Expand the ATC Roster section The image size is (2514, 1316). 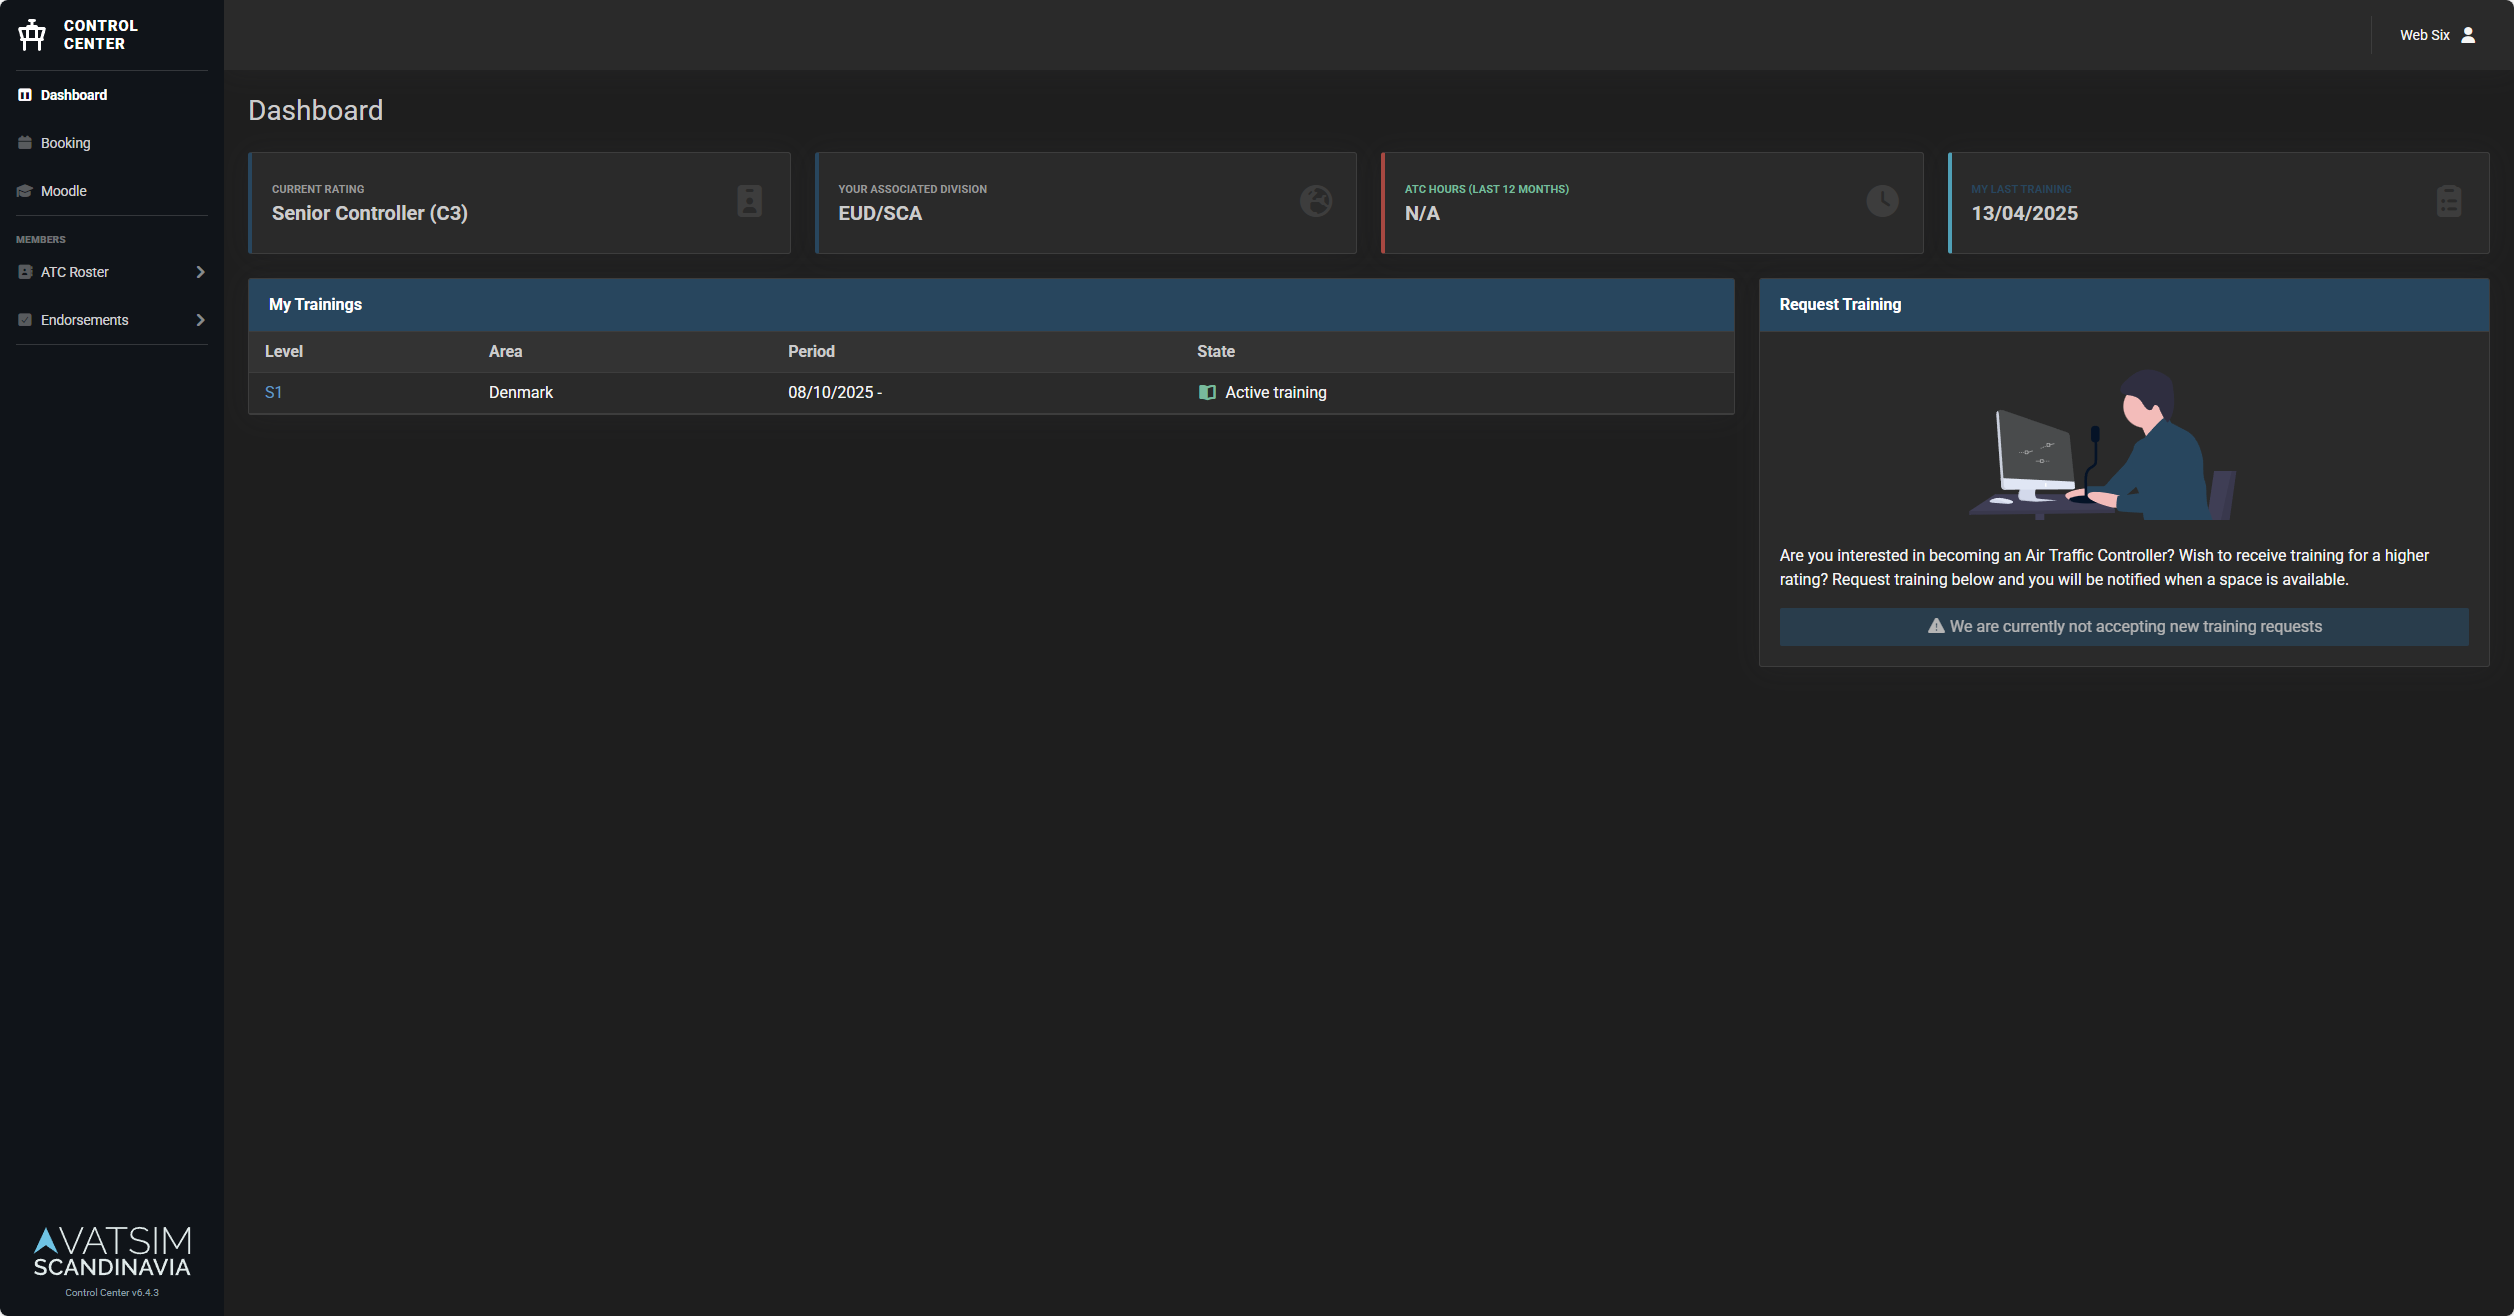[x=200, y=271]
